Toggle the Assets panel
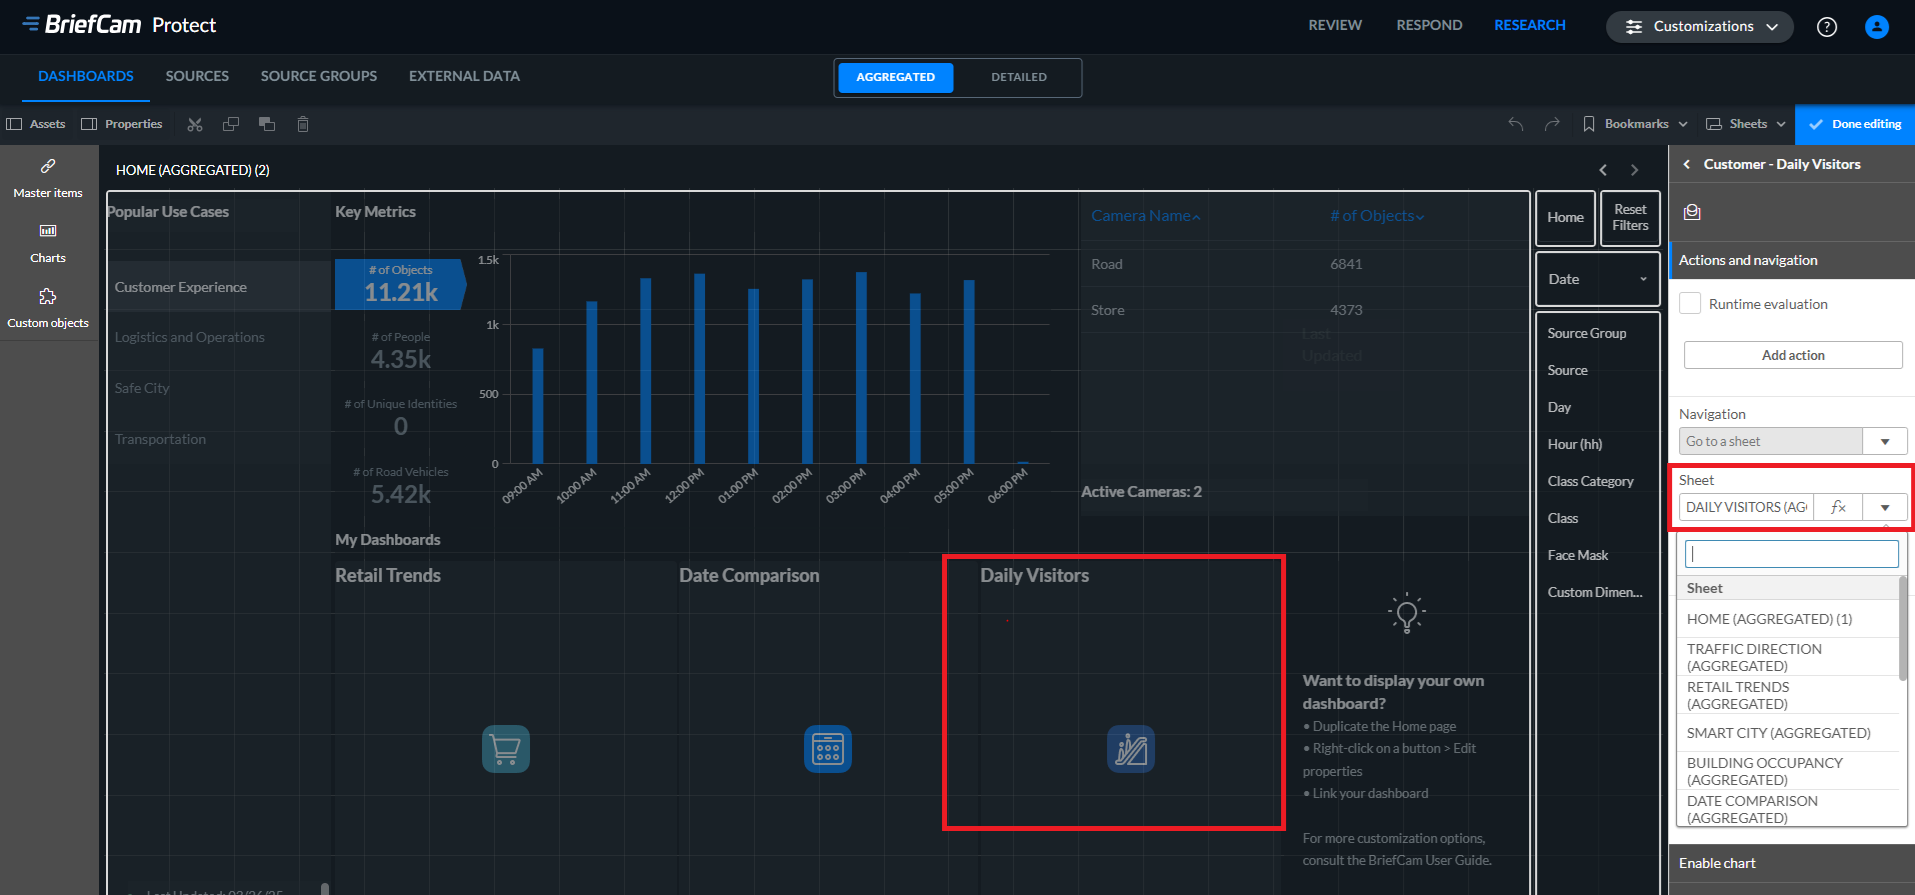 point(36,124)
